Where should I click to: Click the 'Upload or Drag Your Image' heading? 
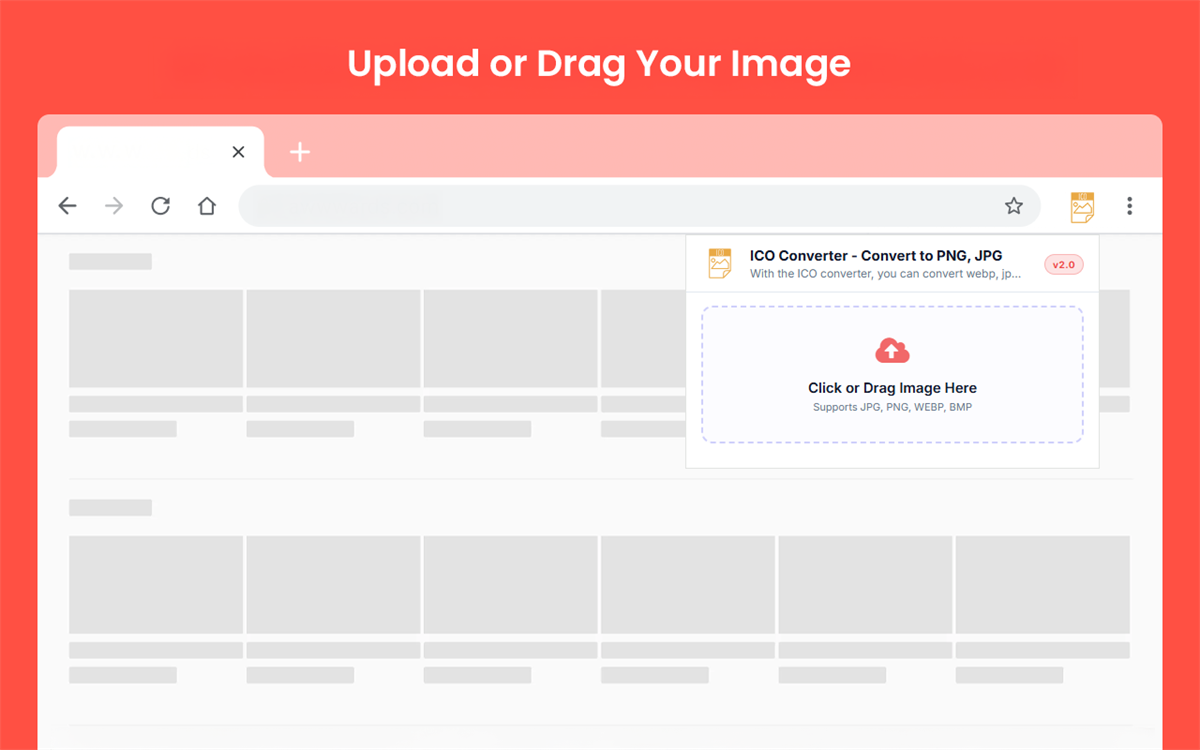(599, 64)
